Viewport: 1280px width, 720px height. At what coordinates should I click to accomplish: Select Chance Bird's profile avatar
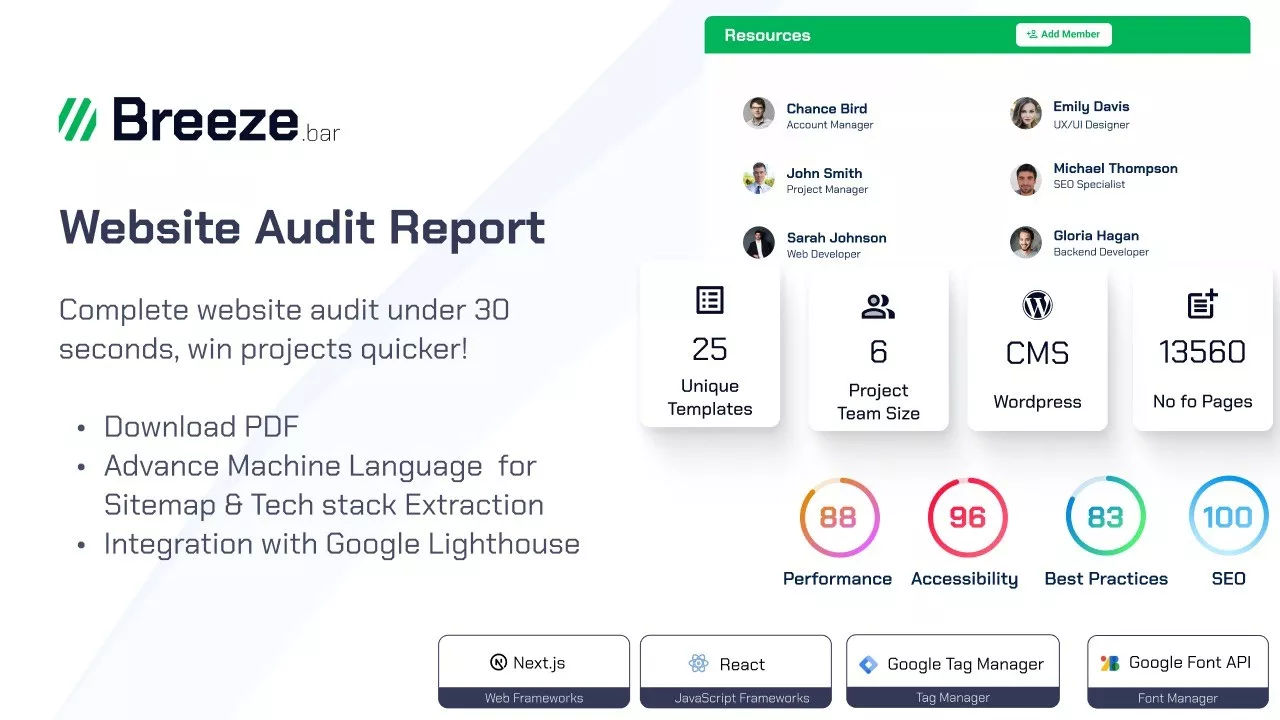tap(759, 113)
